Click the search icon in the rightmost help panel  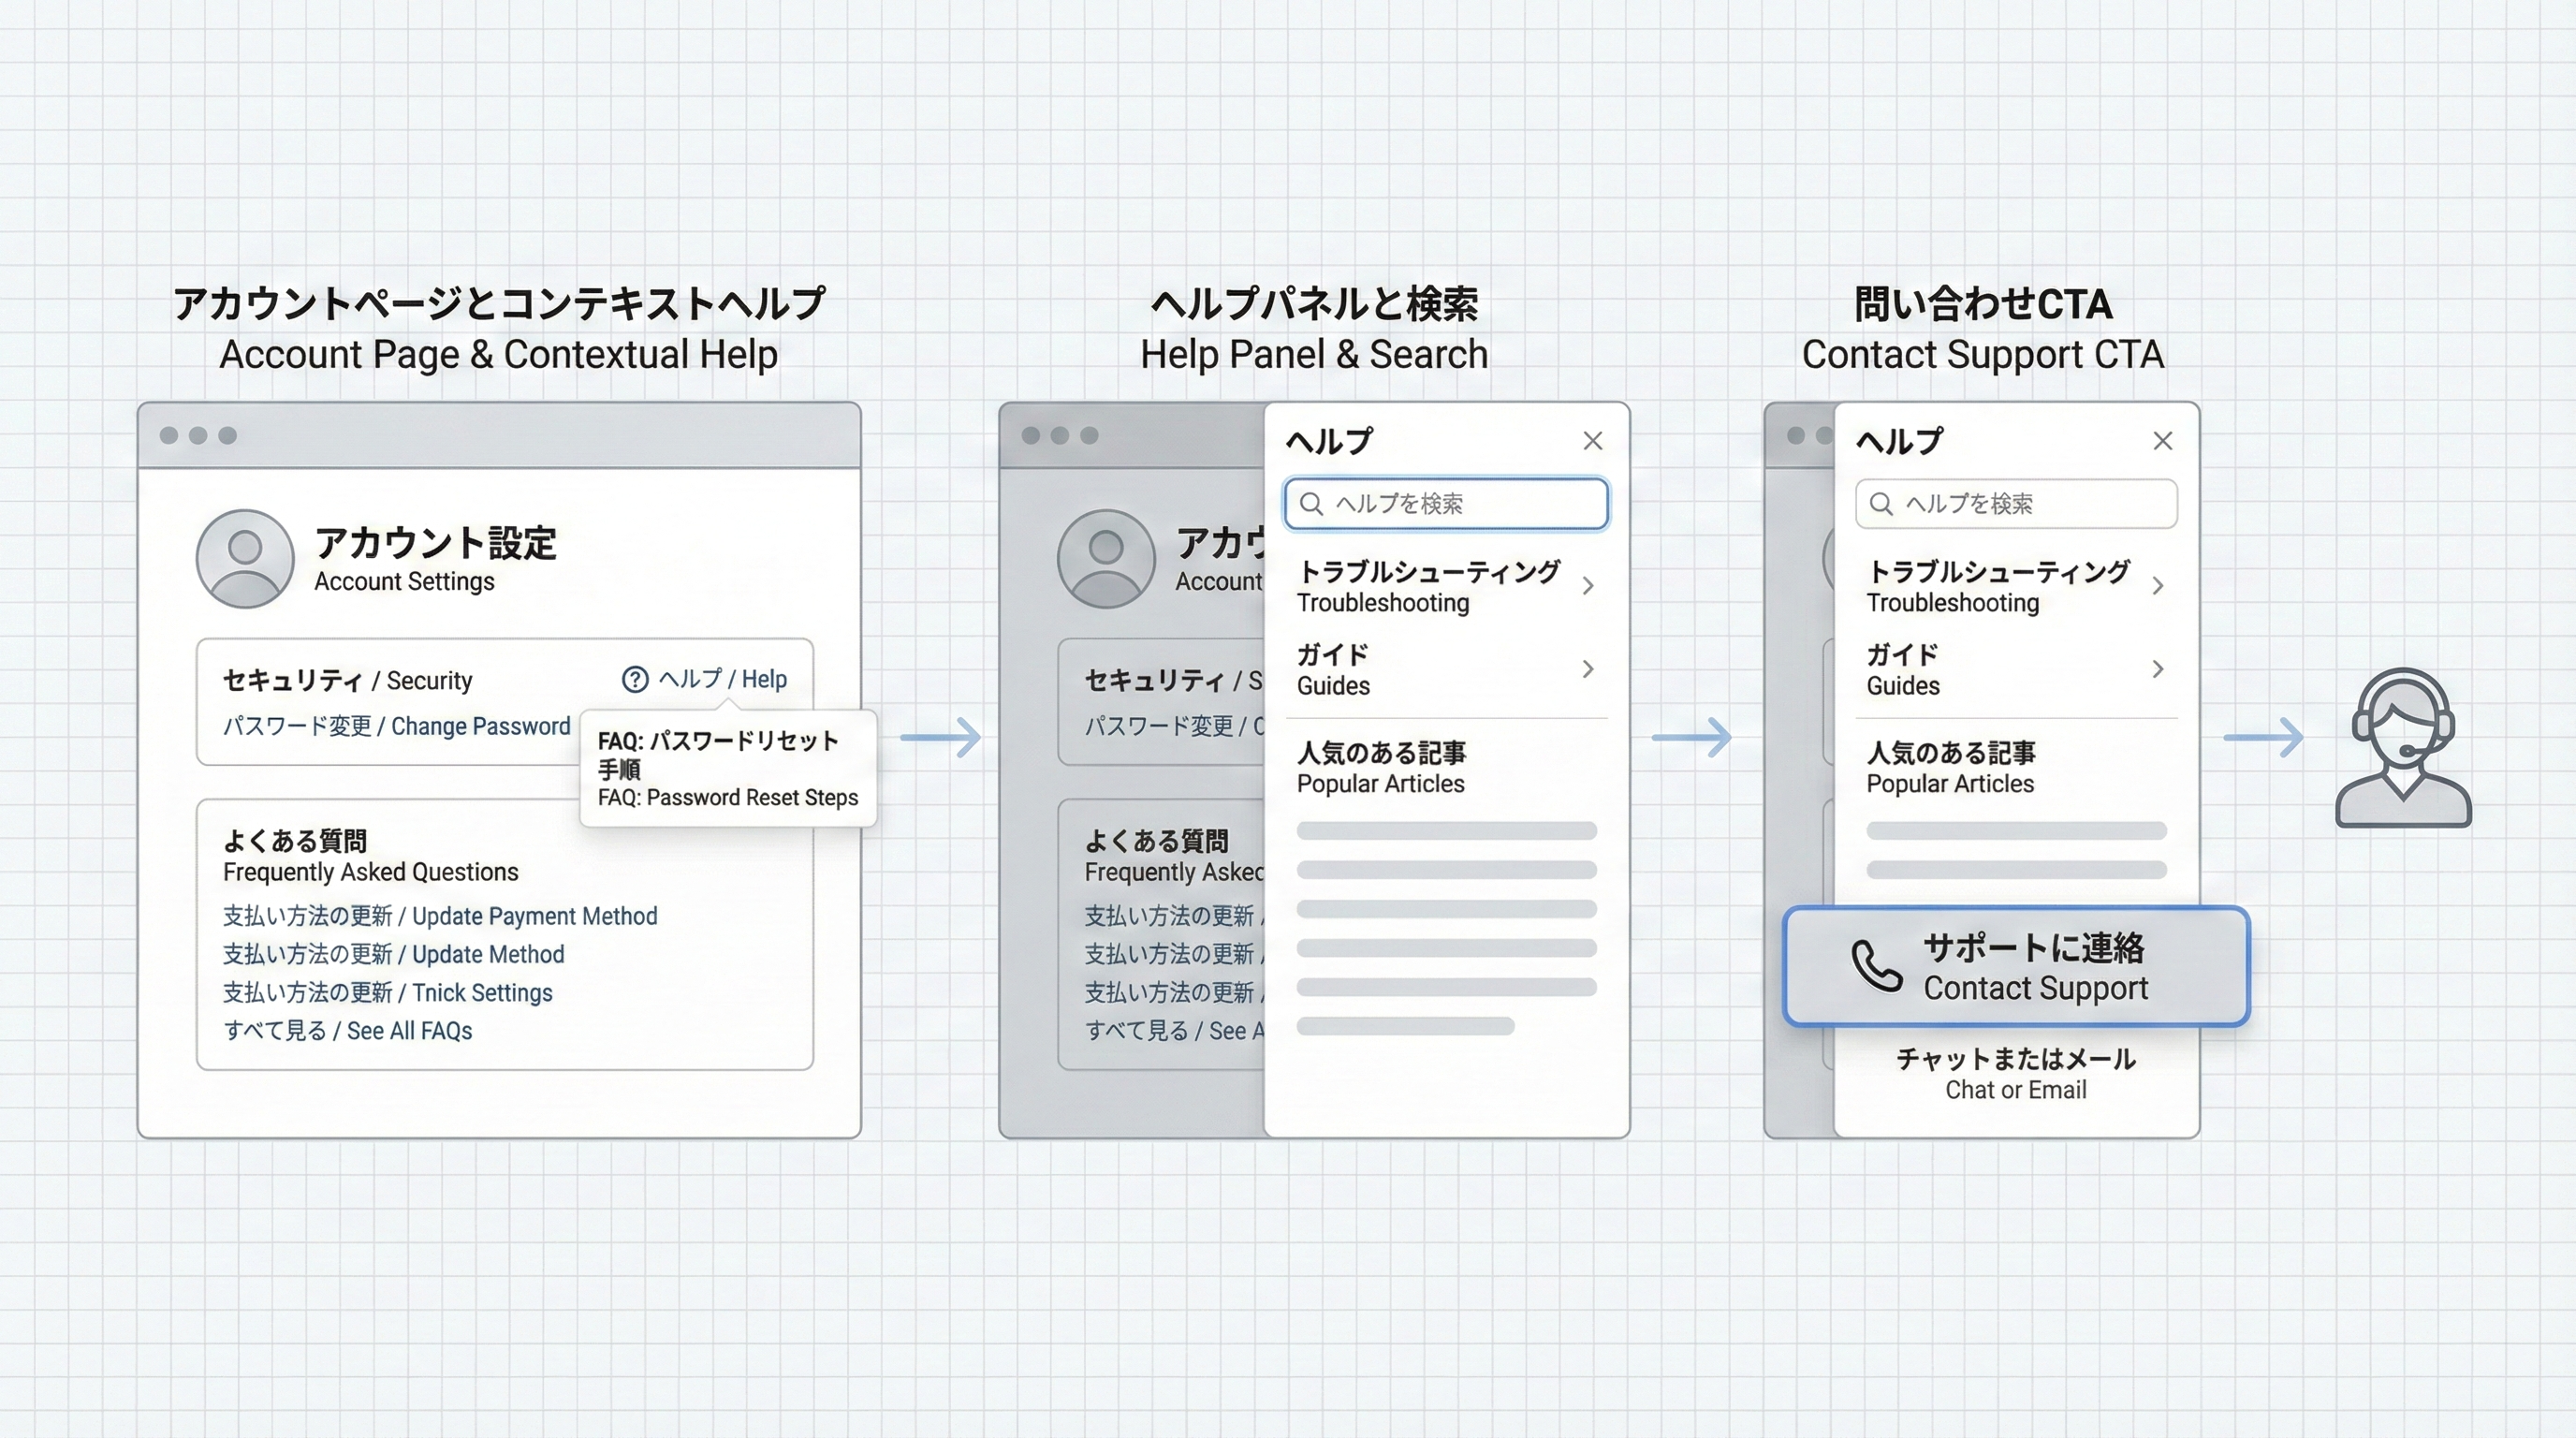(x=1881, y=504)
